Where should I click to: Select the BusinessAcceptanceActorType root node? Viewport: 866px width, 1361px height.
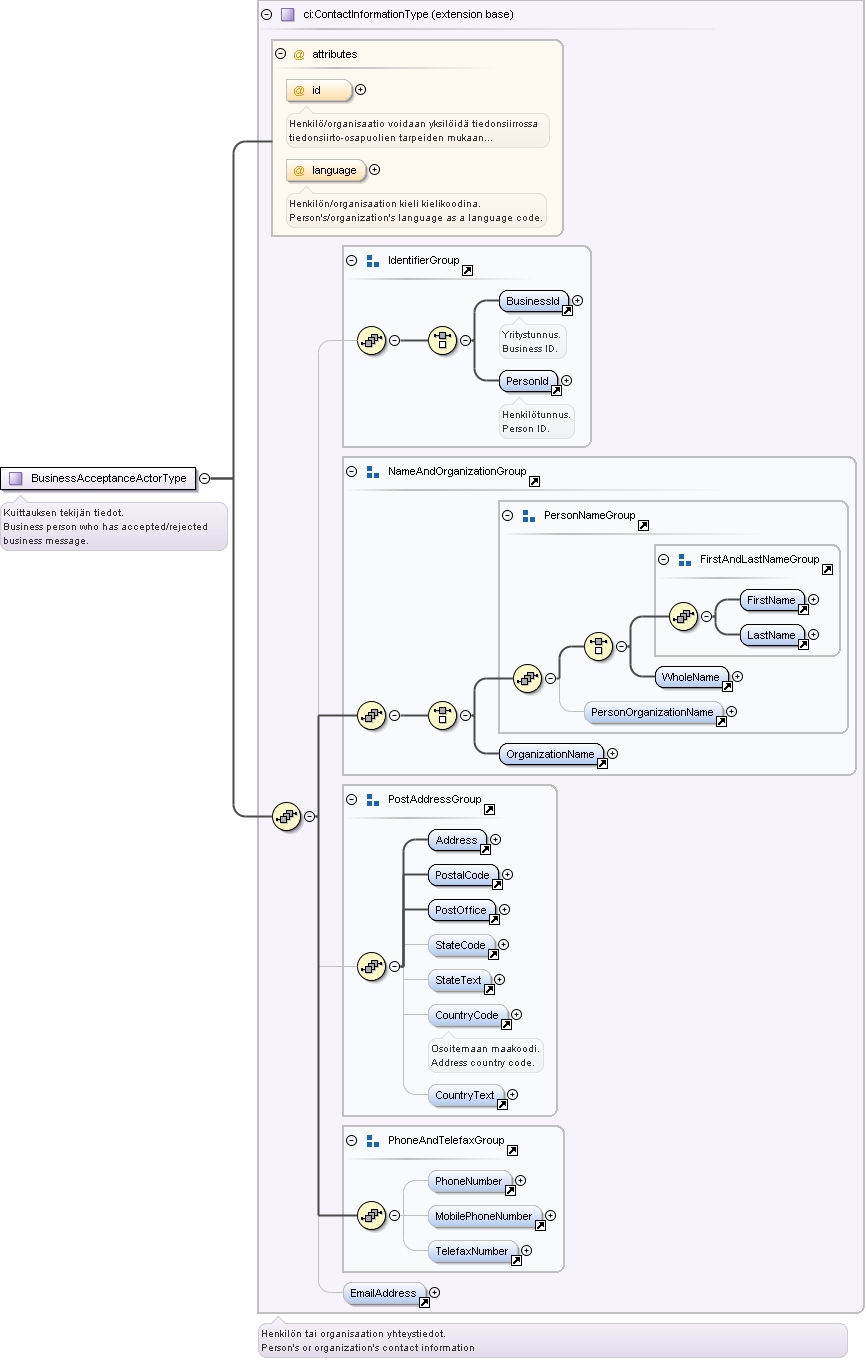(x=98, y=478)
